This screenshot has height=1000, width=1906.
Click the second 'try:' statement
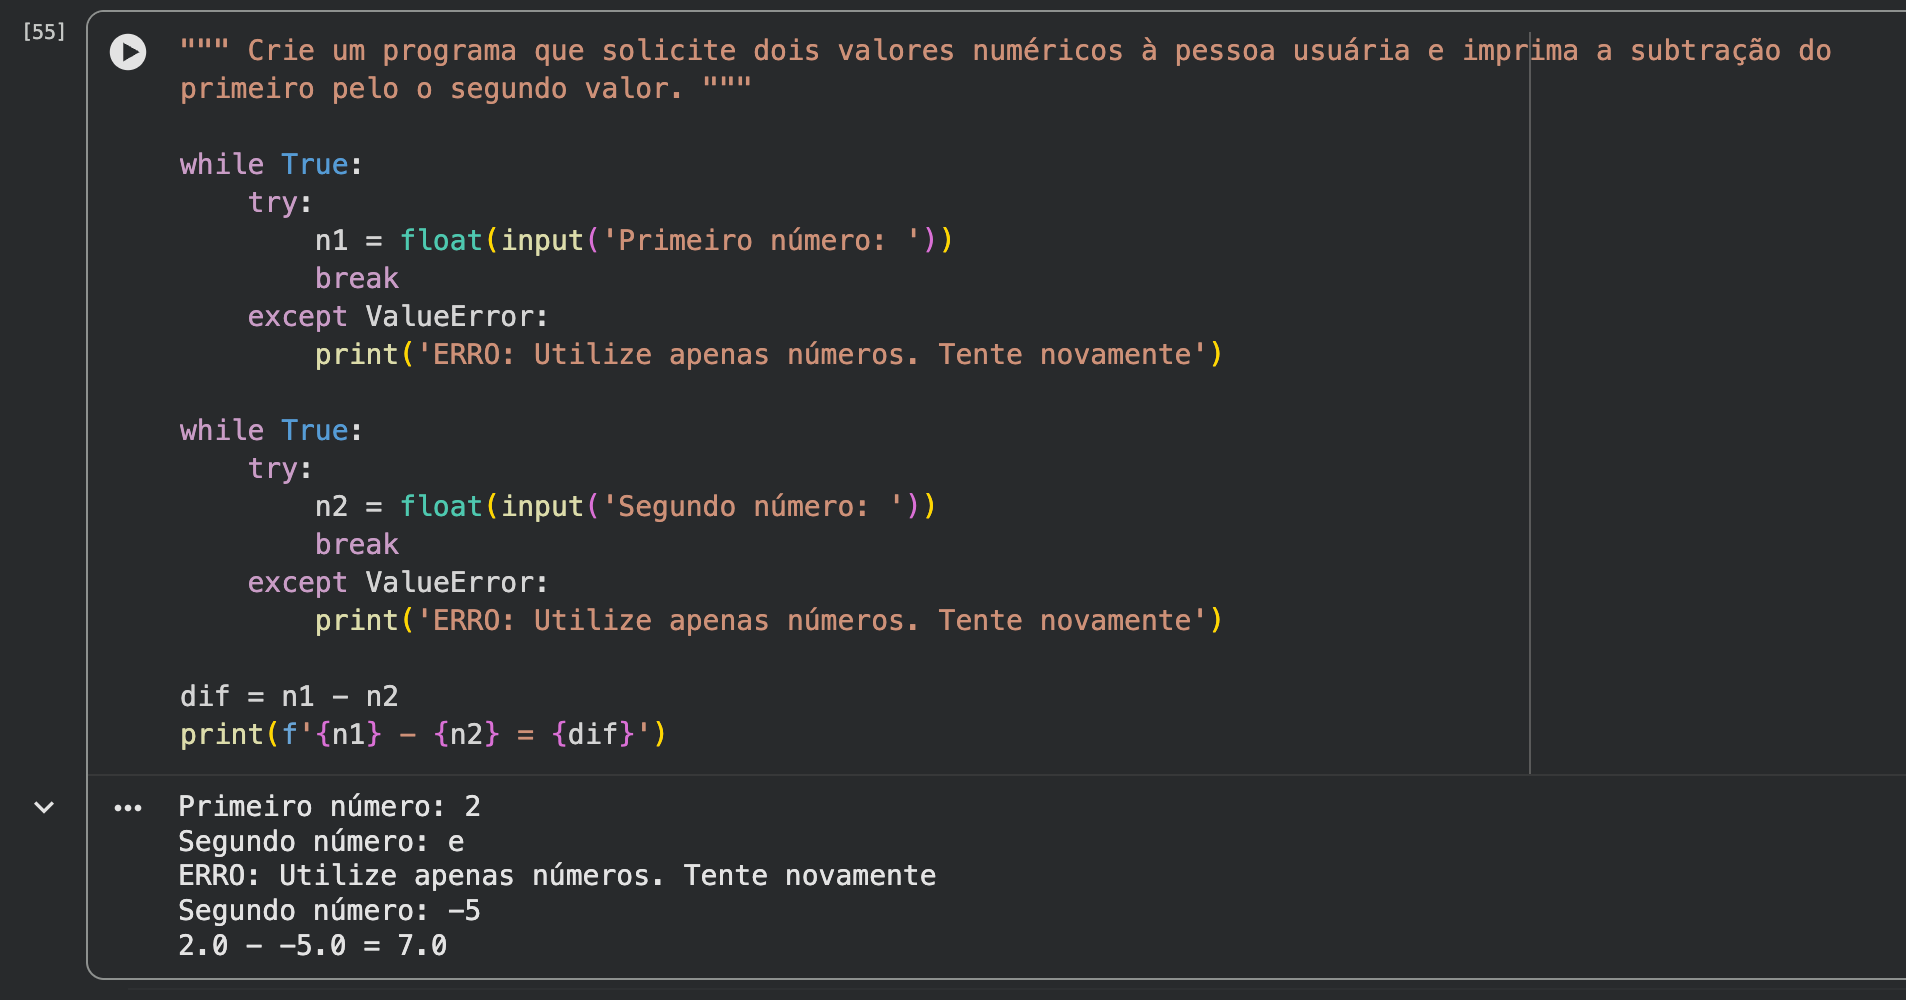pos(280,469)
